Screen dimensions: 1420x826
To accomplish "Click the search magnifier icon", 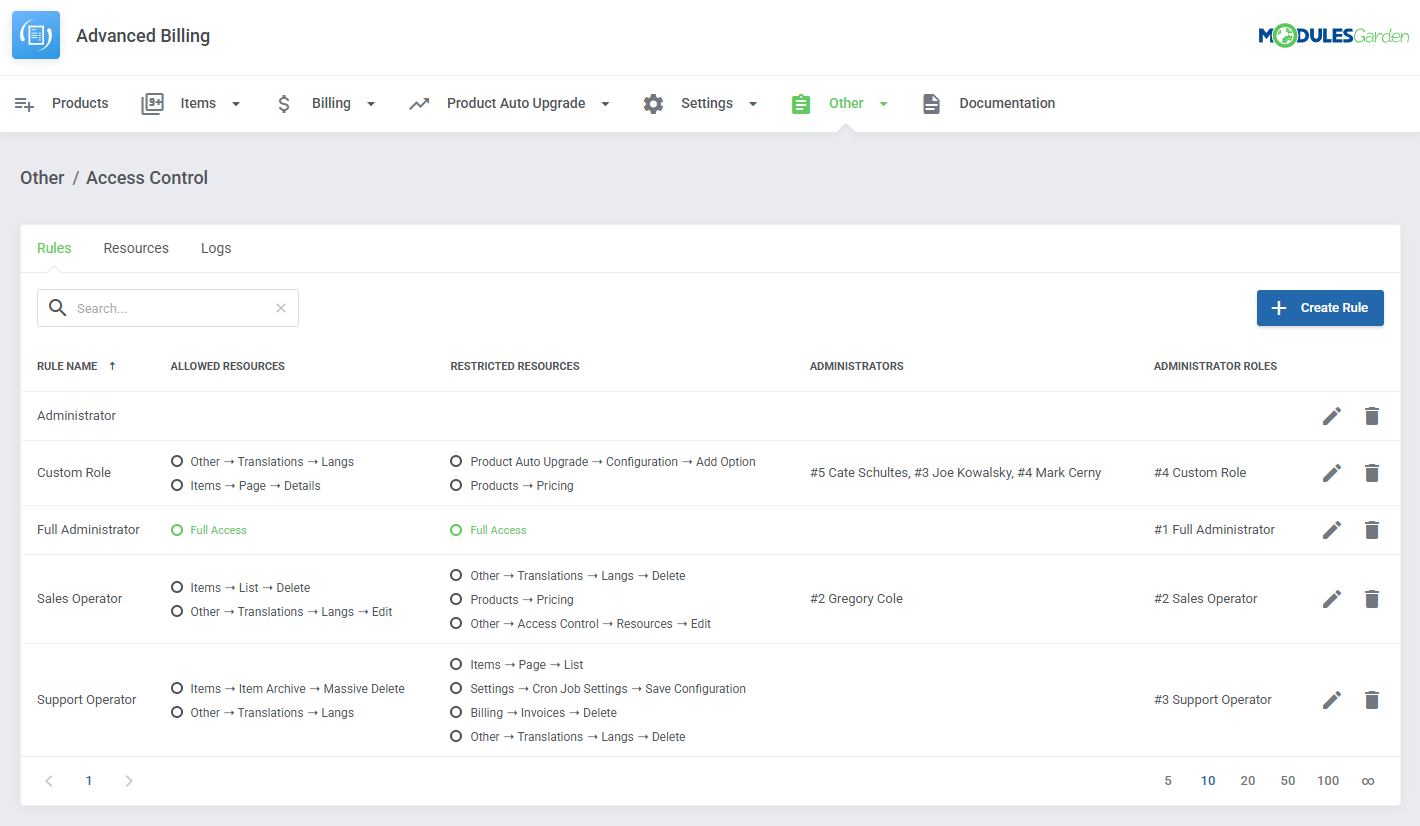I will point(57,307).
